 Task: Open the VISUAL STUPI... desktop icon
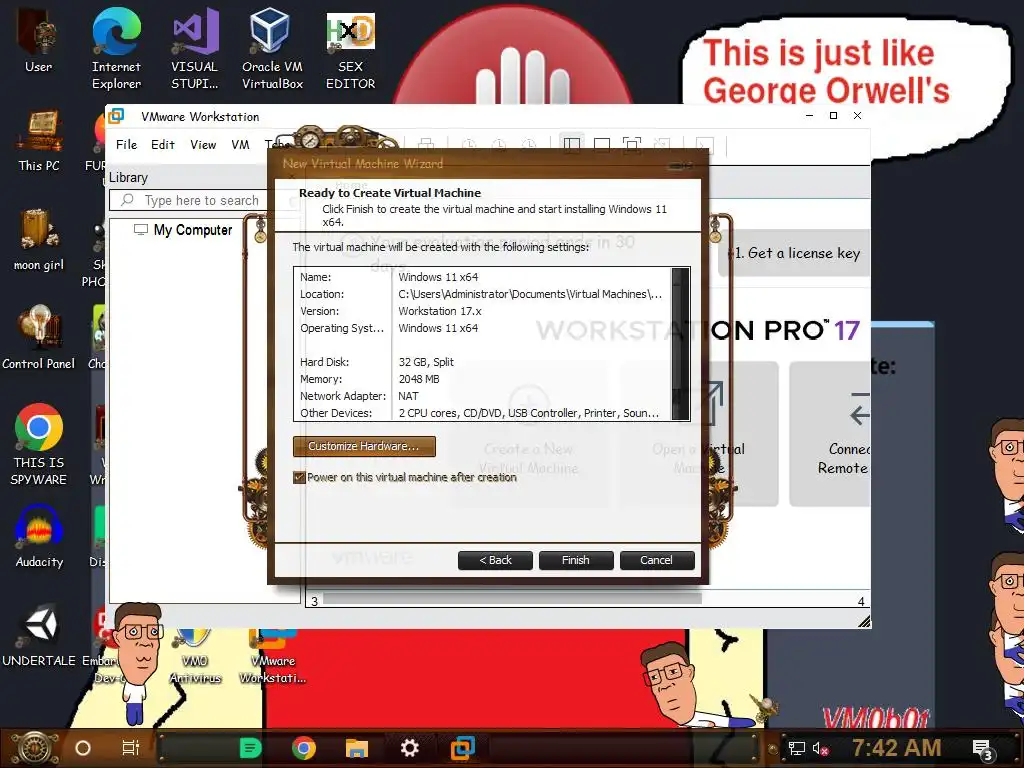click(x=195, y=49)
